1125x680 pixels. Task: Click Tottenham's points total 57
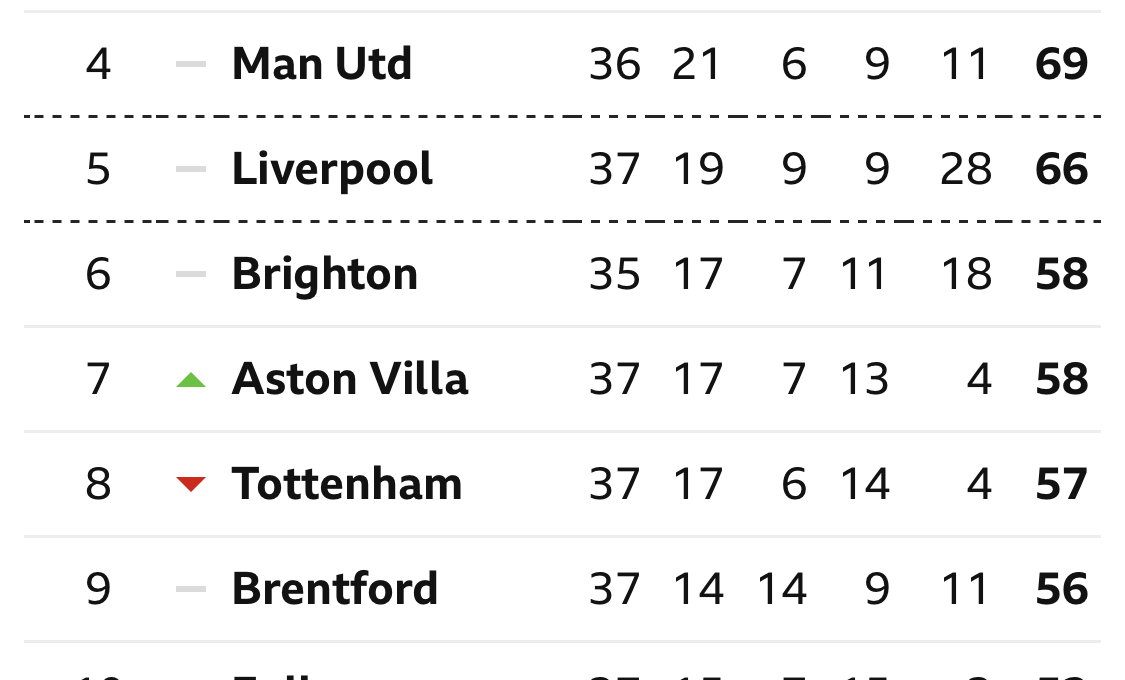1062,484
